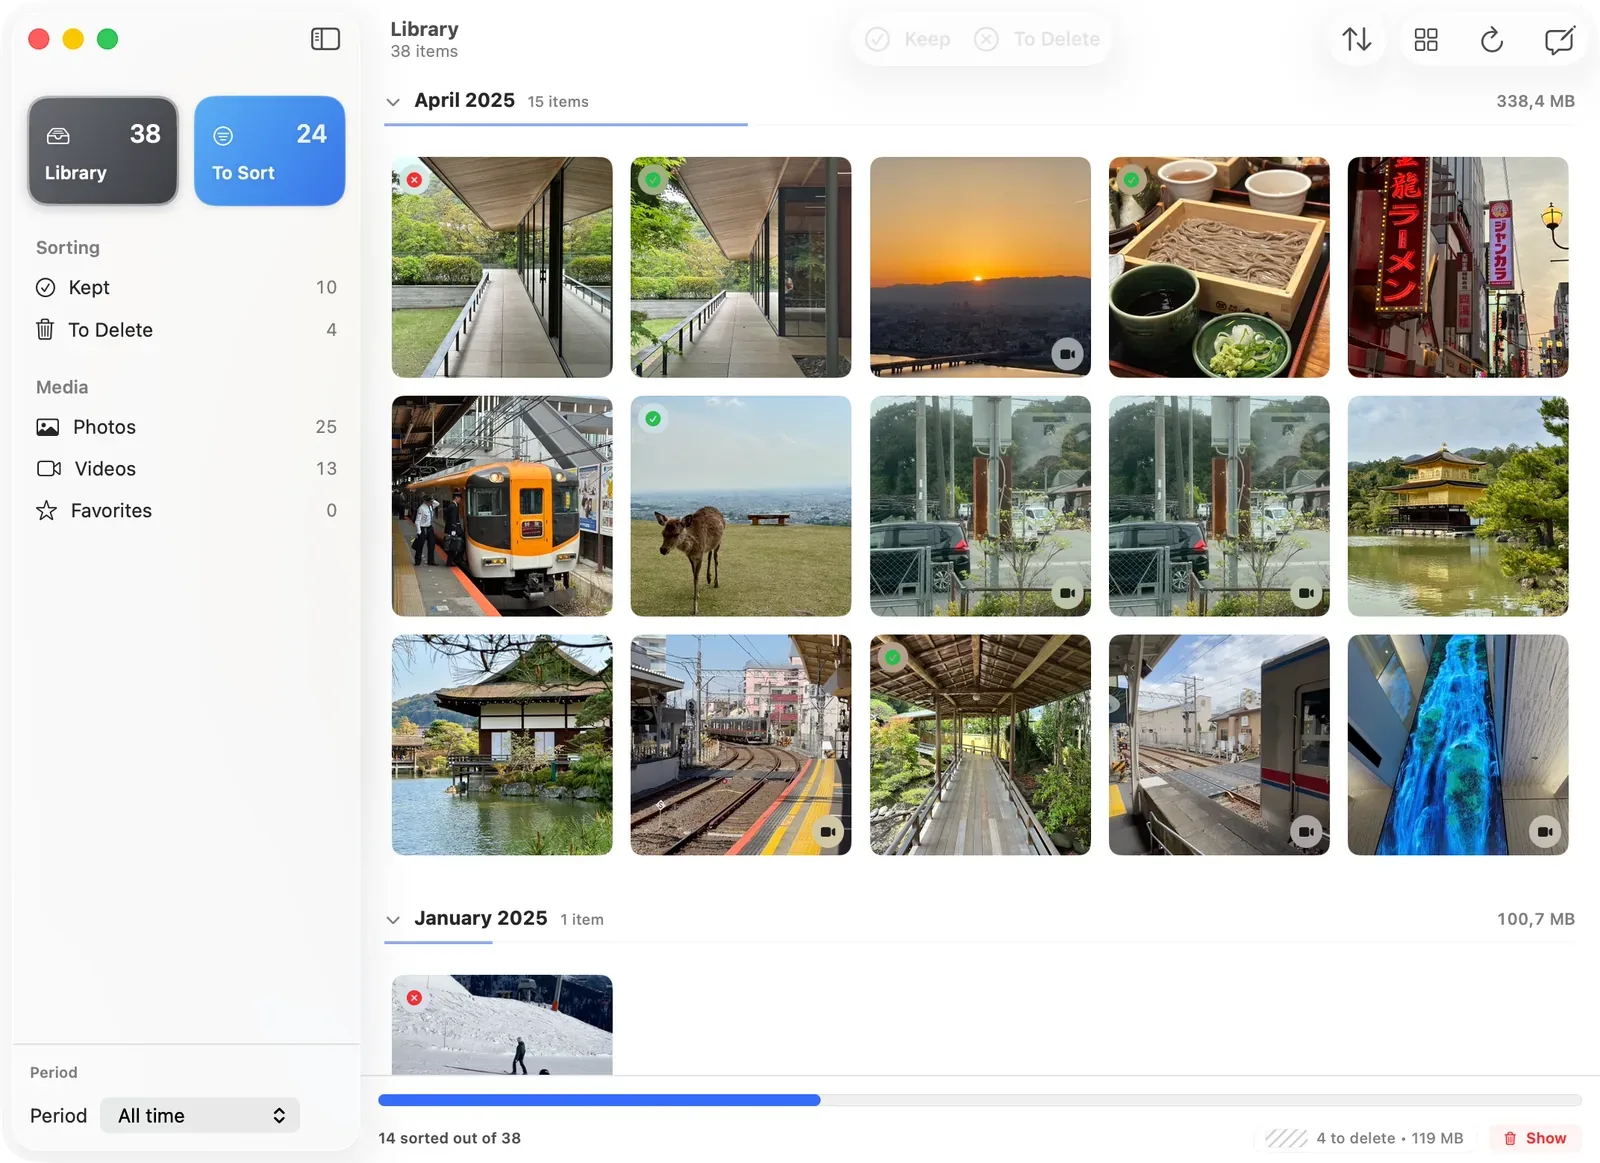
Task: Switch to grid view layout icon
Action: click(x=1426, y=40)
